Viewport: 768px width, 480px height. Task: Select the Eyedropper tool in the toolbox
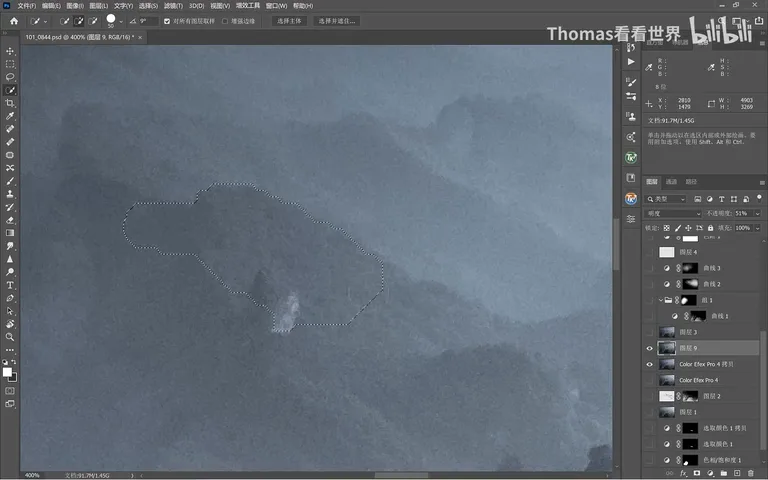pos(10,116)
